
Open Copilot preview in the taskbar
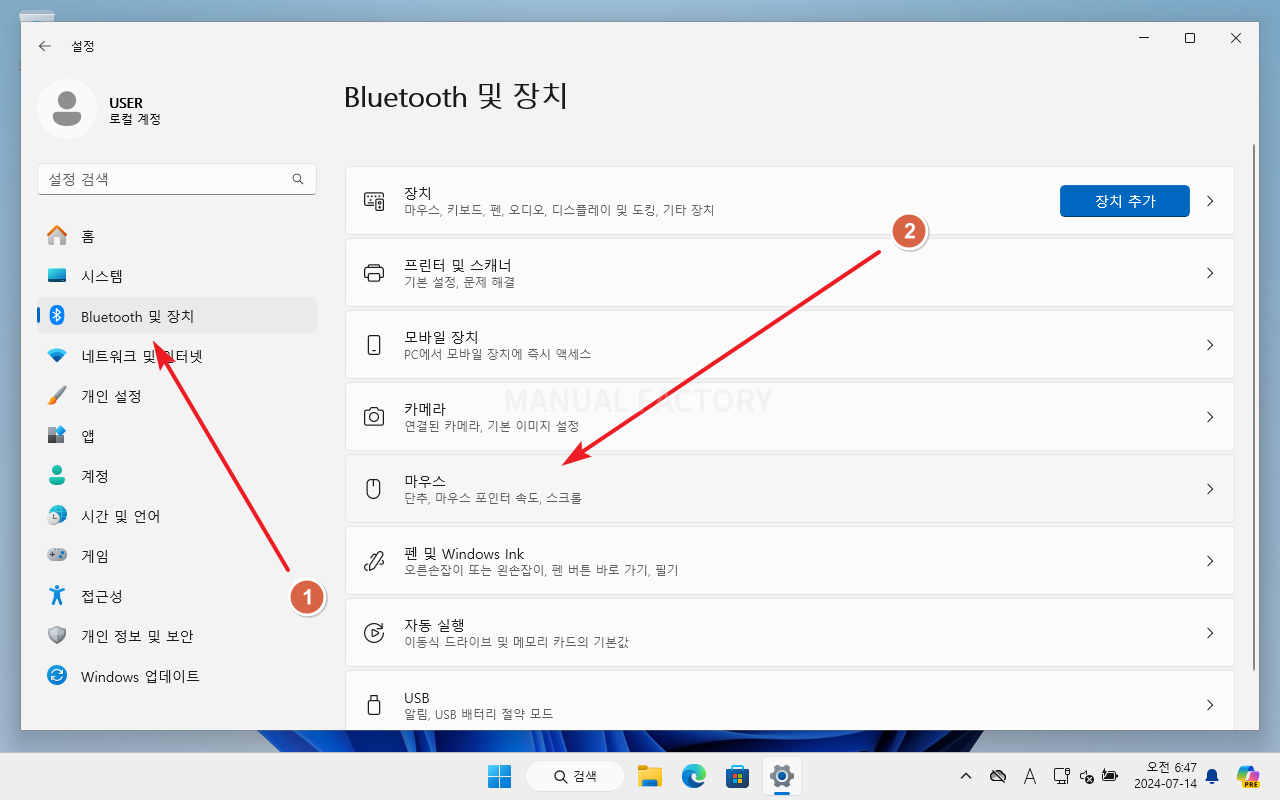[x=1247, y=776]
